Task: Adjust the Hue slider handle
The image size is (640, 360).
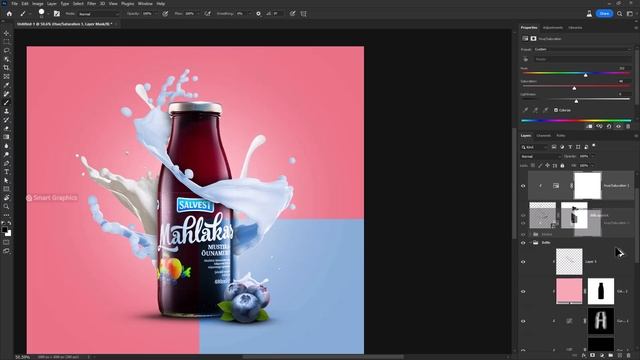Action: coord(586,75)
